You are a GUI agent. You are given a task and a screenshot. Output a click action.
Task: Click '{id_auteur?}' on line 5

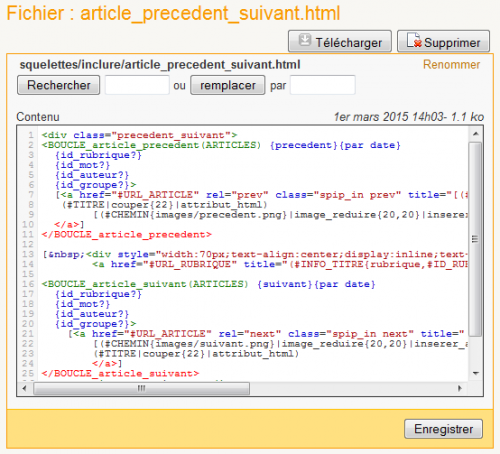point(92,175)
